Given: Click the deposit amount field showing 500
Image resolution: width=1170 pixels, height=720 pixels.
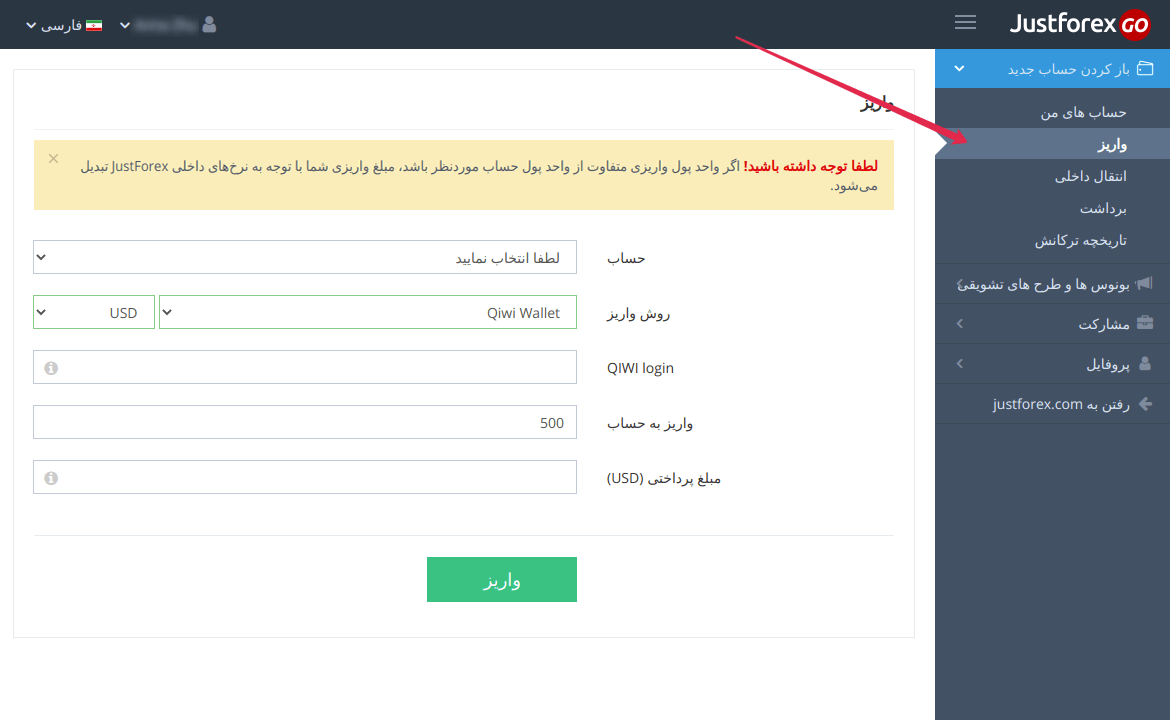Looking at the screenshot, I should [304, 422].
